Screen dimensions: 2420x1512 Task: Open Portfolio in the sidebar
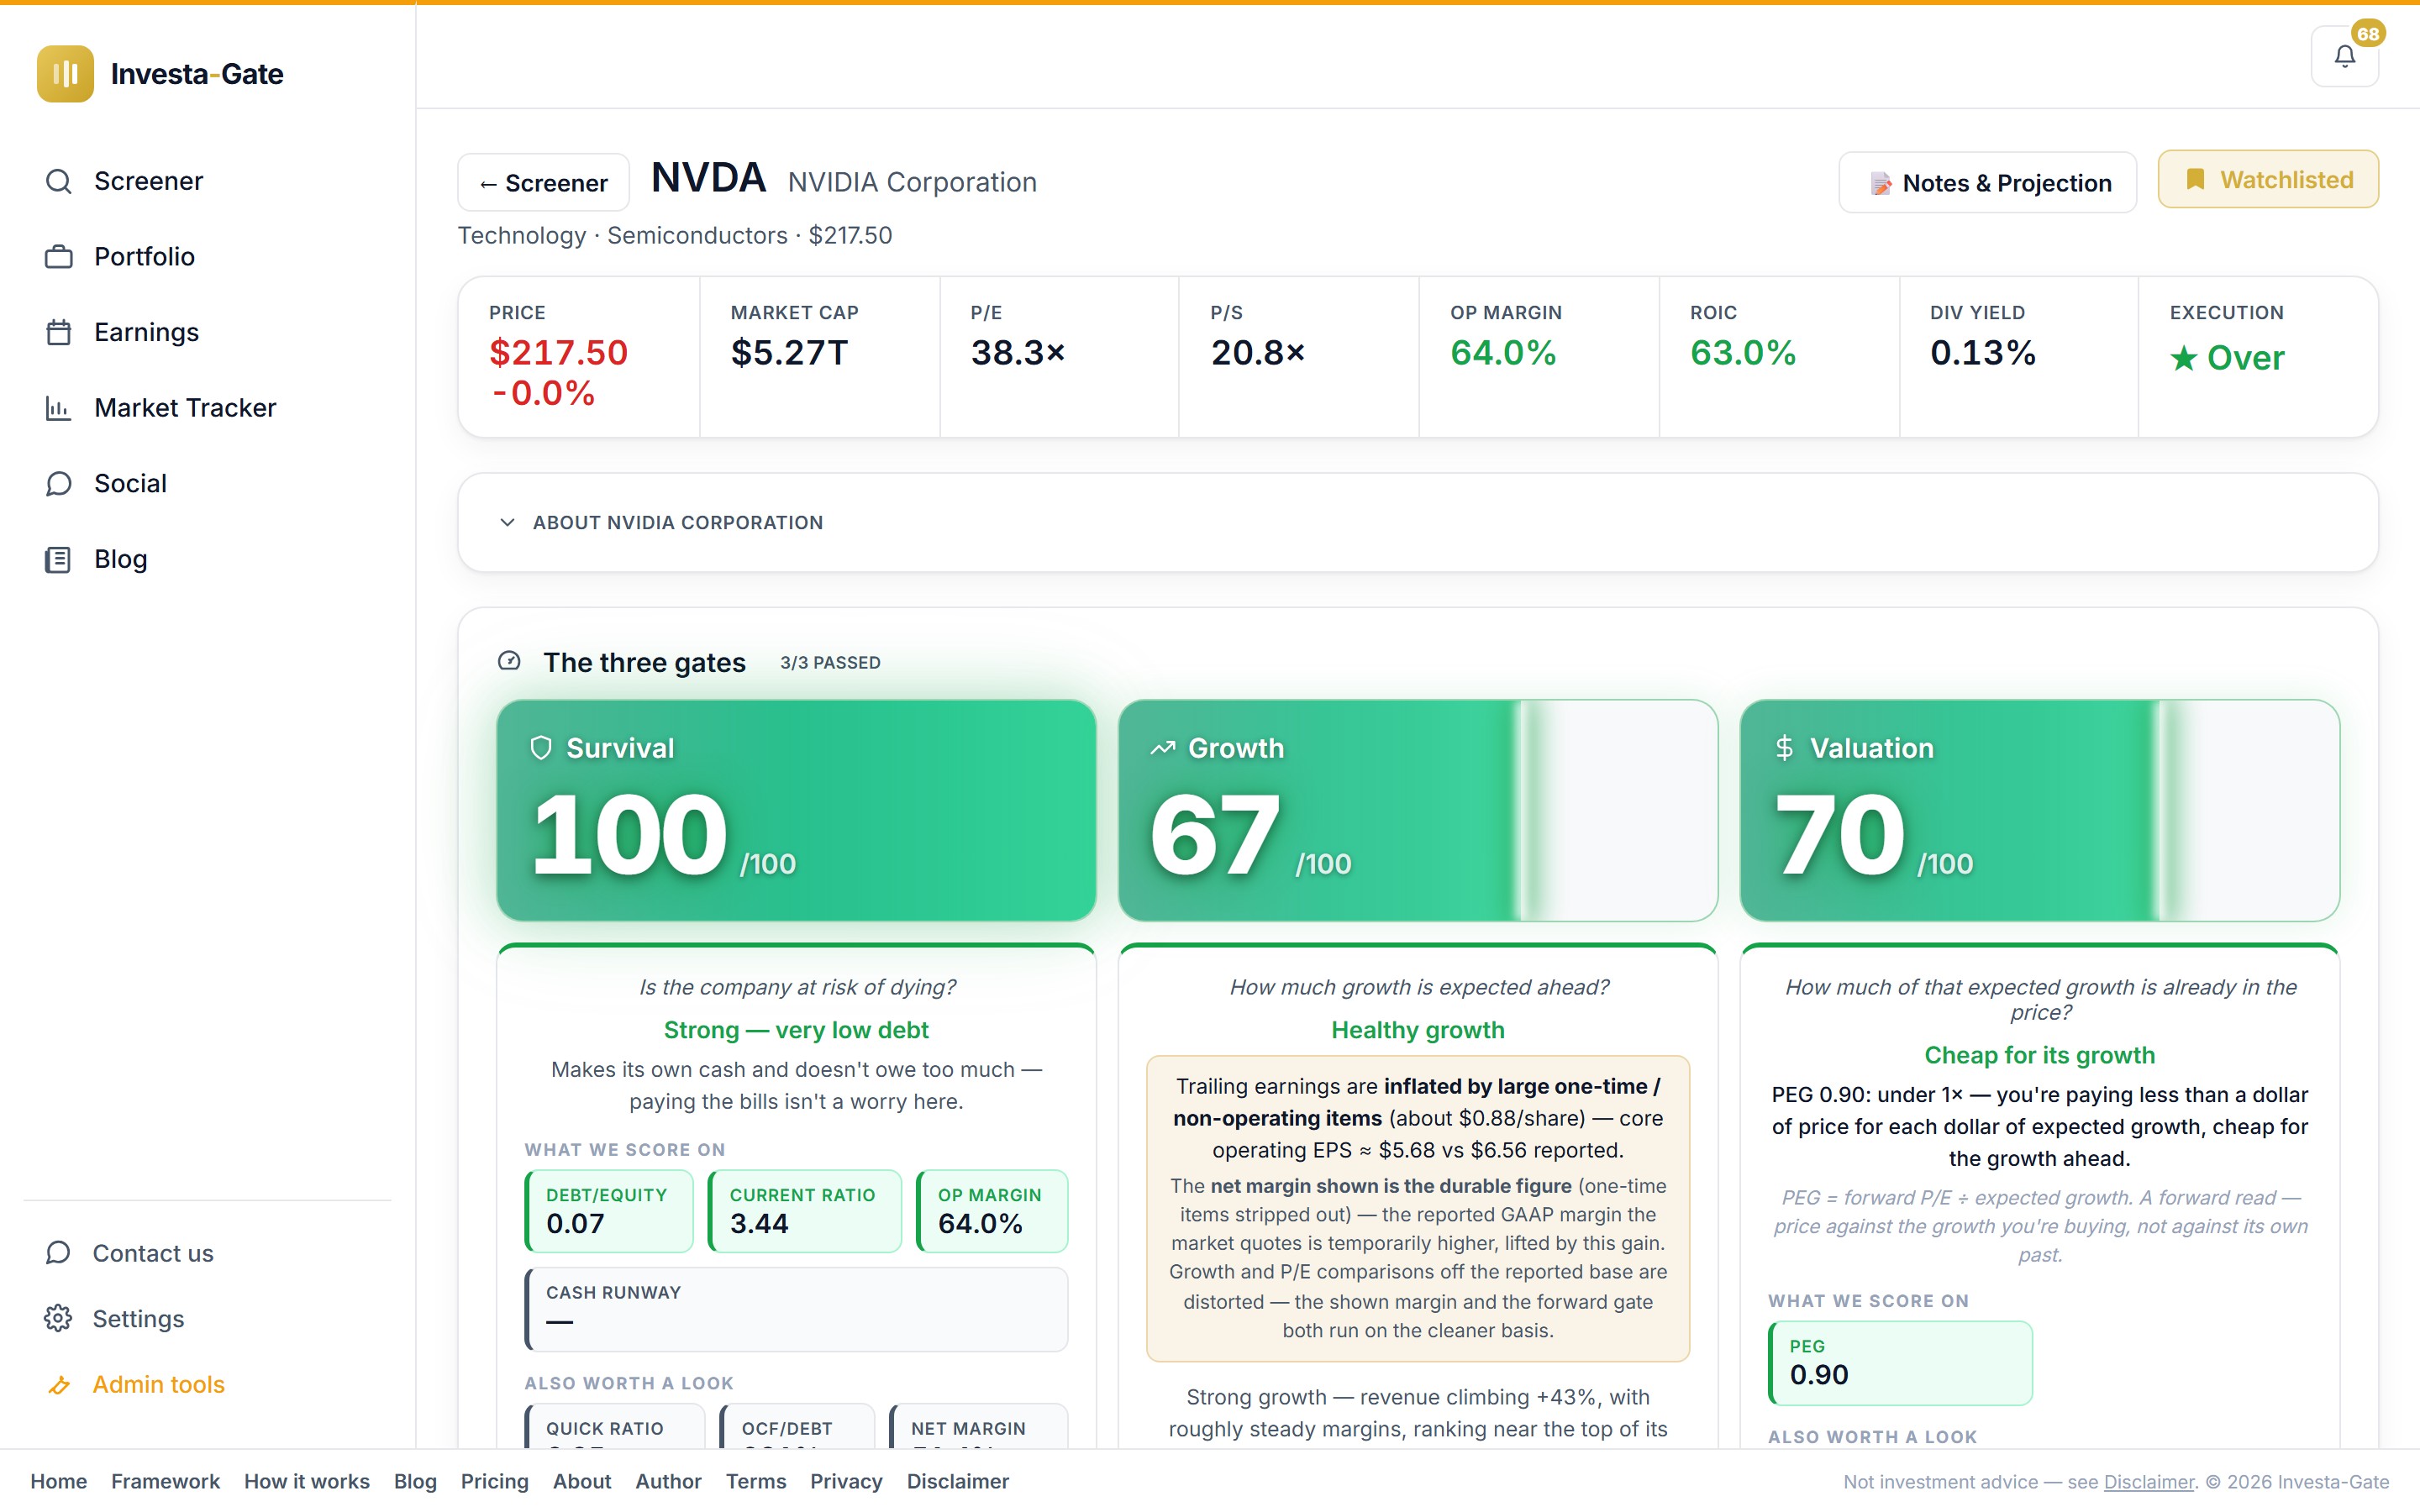pos(207,257)
